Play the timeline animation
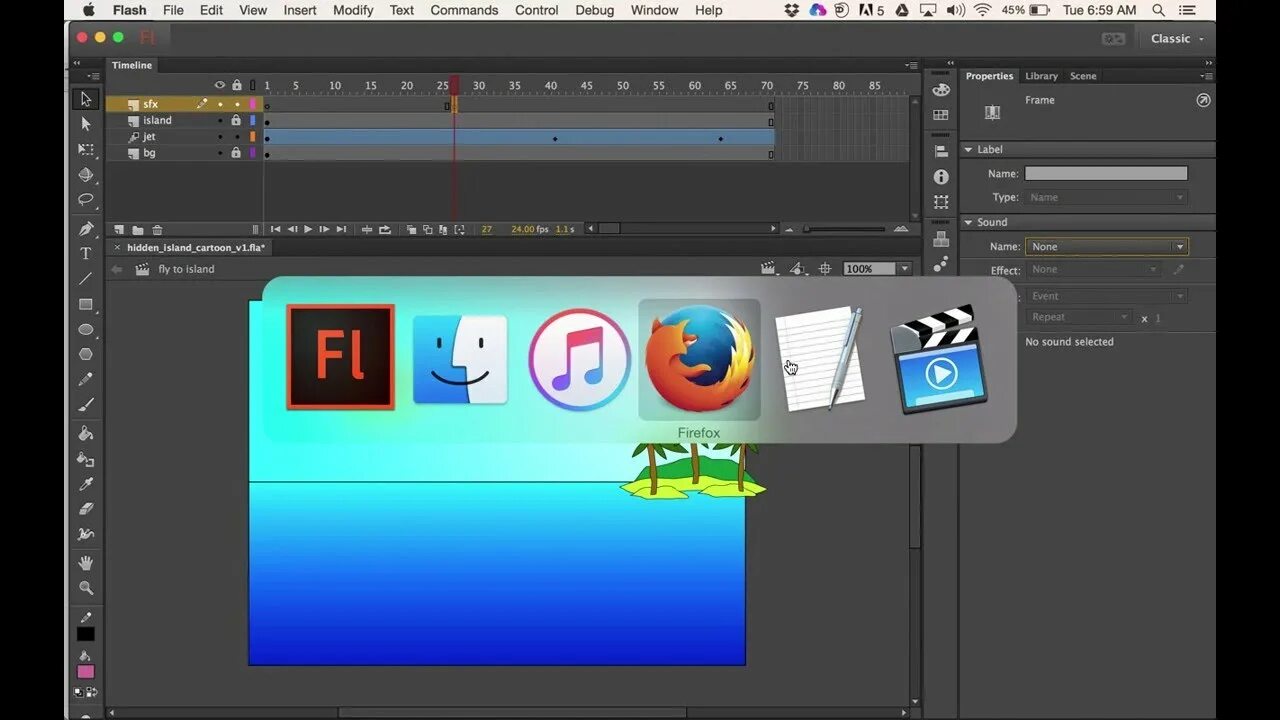This screenshot has width=1280, height=720. click(x=308, y=229)
